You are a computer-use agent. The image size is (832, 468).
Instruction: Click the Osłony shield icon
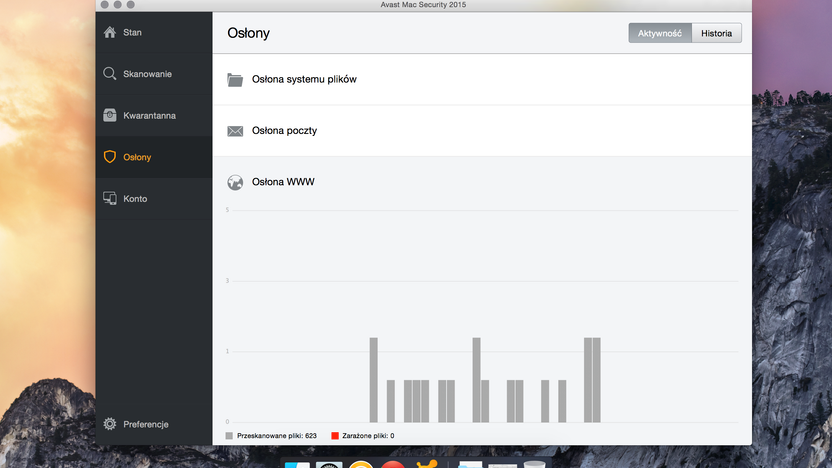tap(110, 157)
